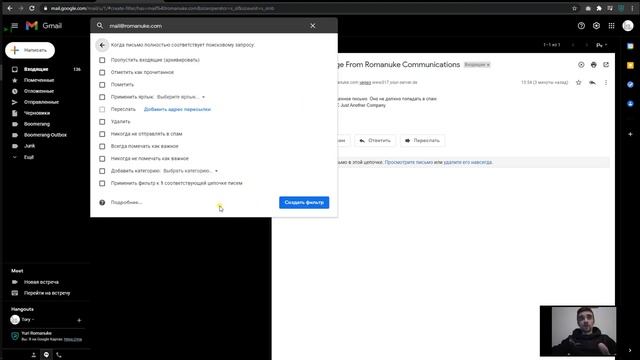640x360 pixels.
Task: Check the Пометить option
Action: point(102,85)
